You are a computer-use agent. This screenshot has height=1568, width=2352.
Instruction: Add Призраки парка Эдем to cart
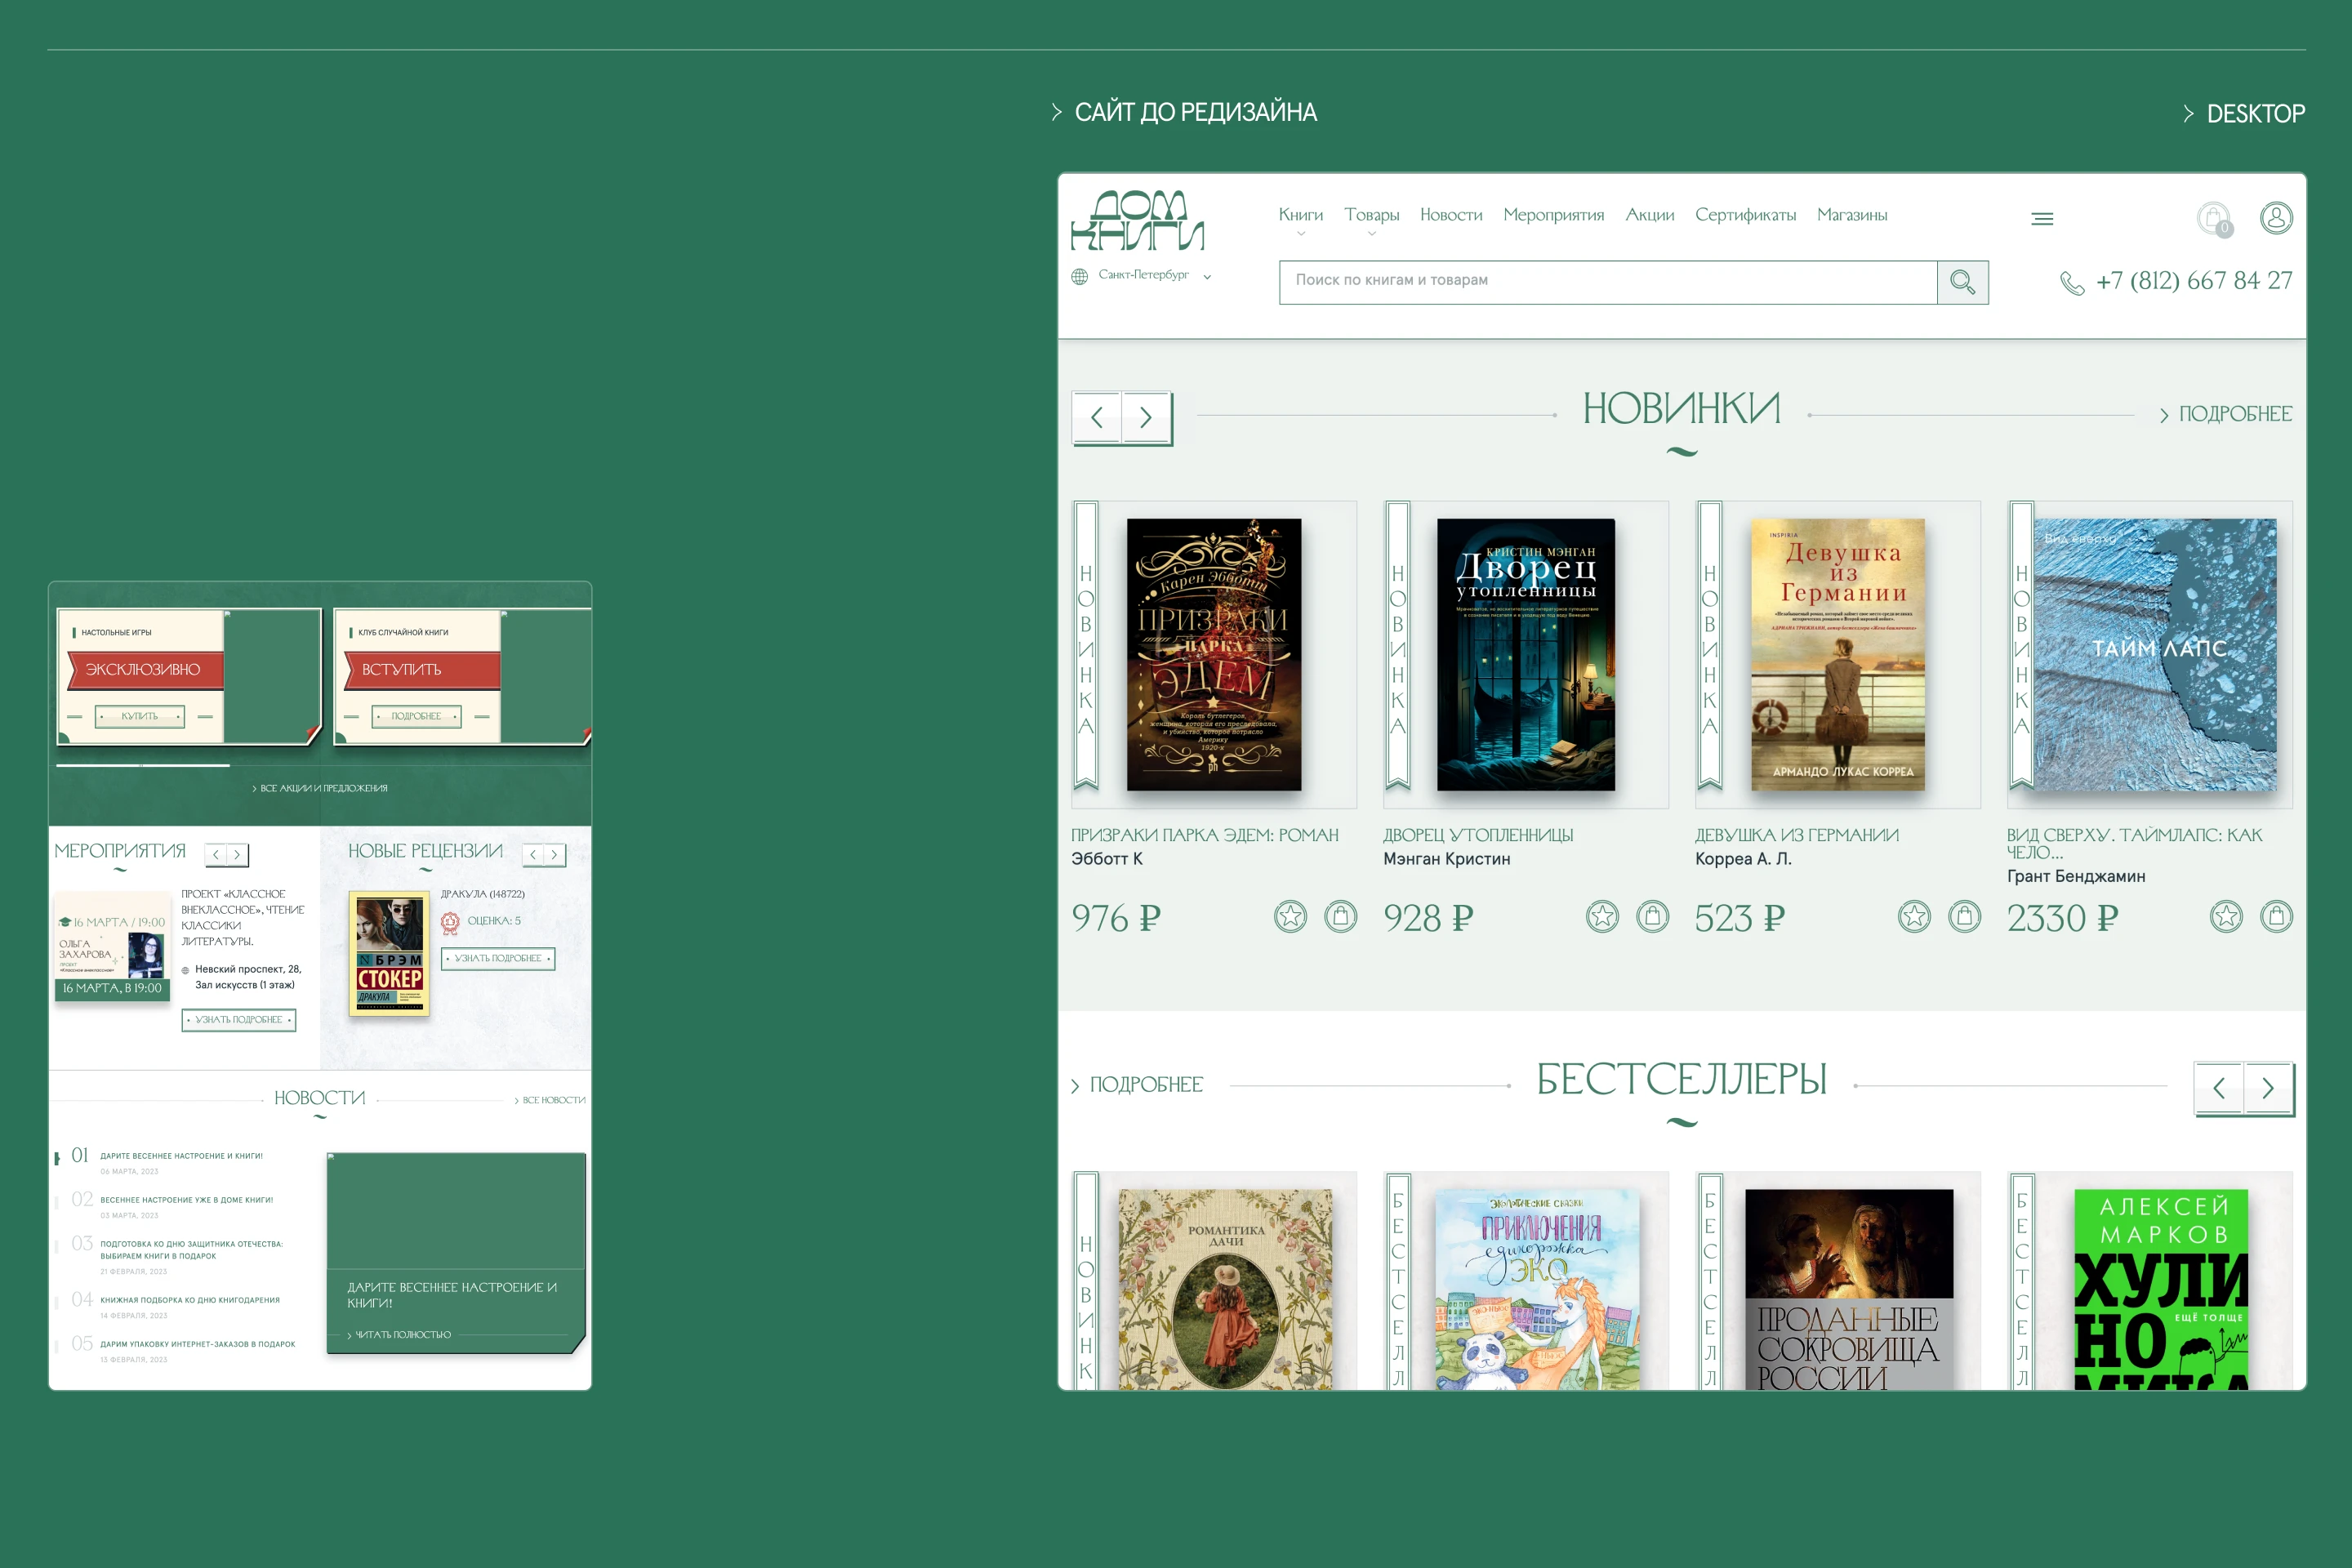coord(1340,916)
